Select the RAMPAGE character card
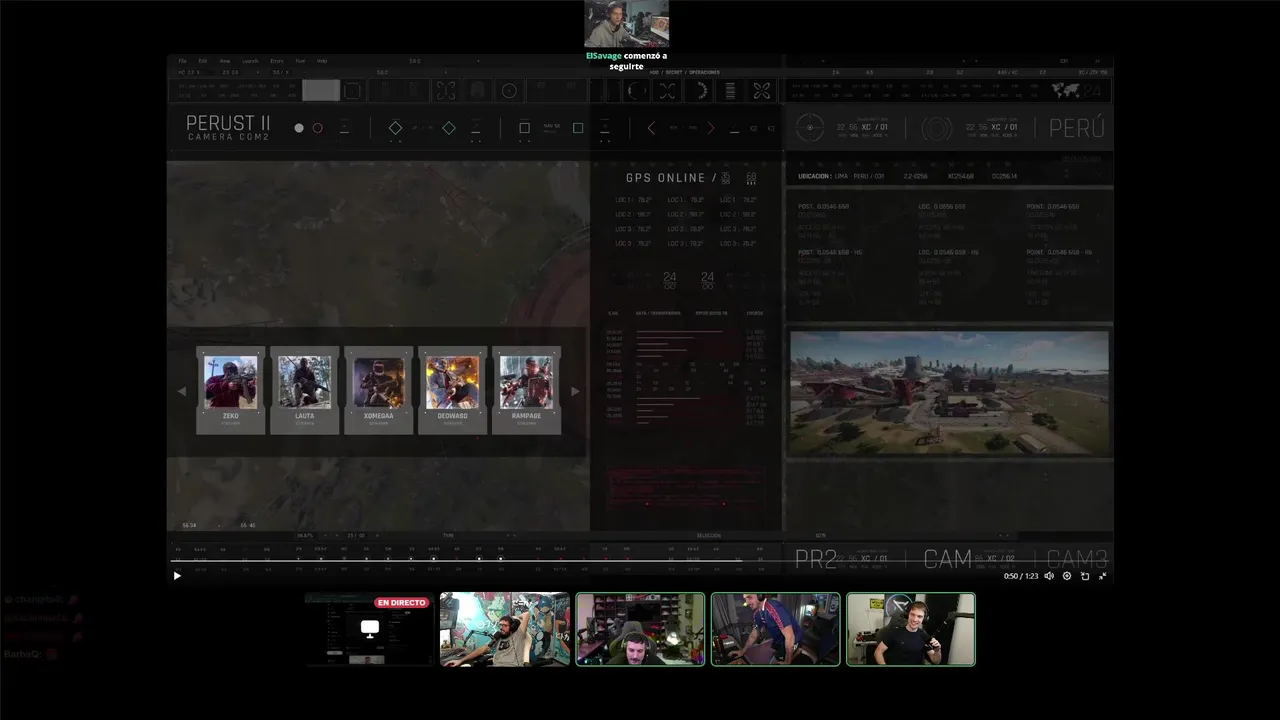The image size is (1280, 720). point(527,390)
